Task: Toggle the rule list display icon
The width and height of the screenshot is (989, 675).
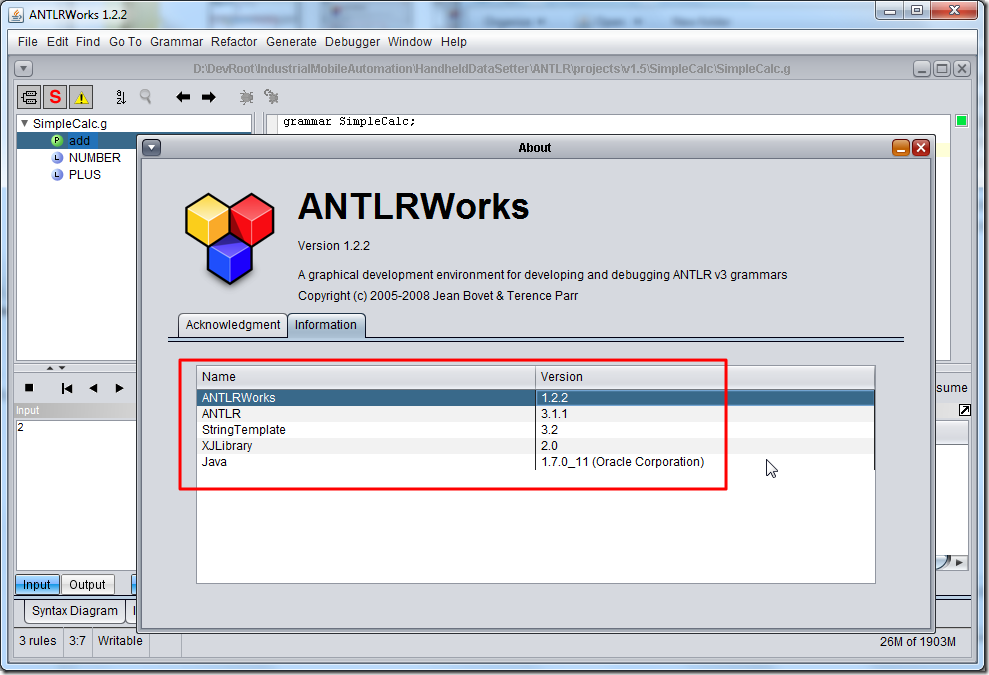Action: (x=29, y=97)
